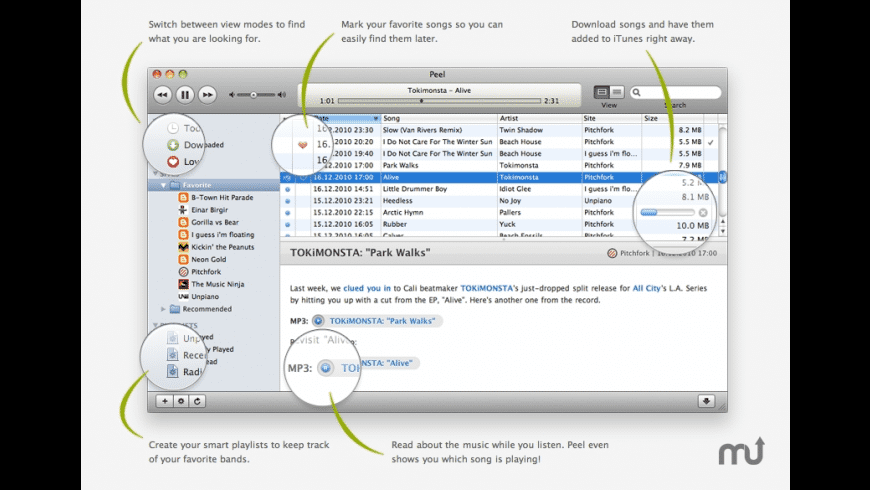Viewport: 870px width, 490px height.
Task: Select the Unpiano site icon
Action: (x=183, y=296)
